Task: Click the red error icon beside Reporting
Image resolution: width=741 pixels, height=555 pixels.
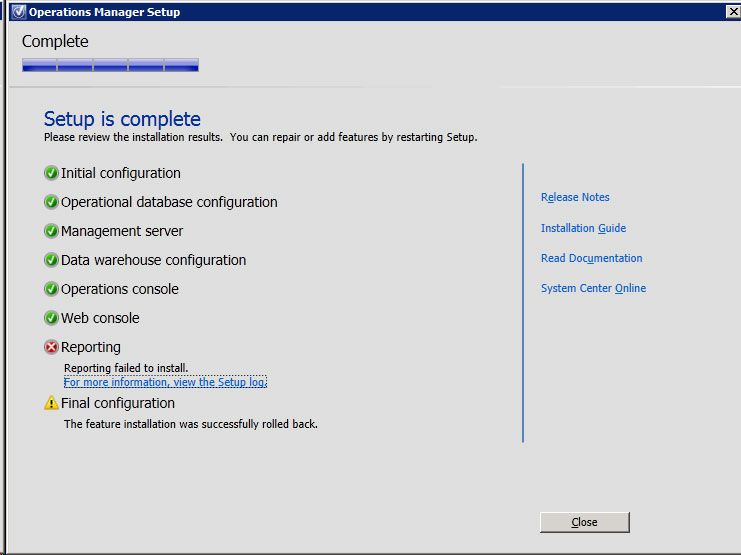Action: point(51,347)
